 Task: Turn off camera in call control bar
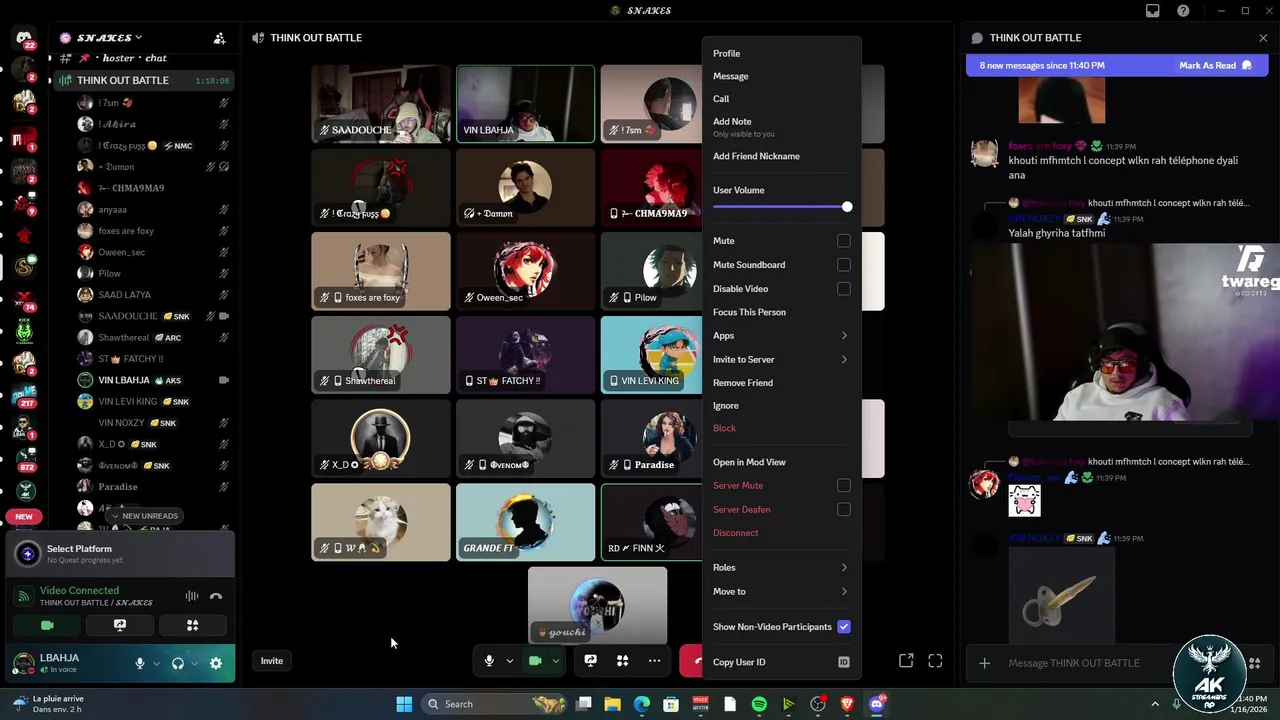[535, 661]
